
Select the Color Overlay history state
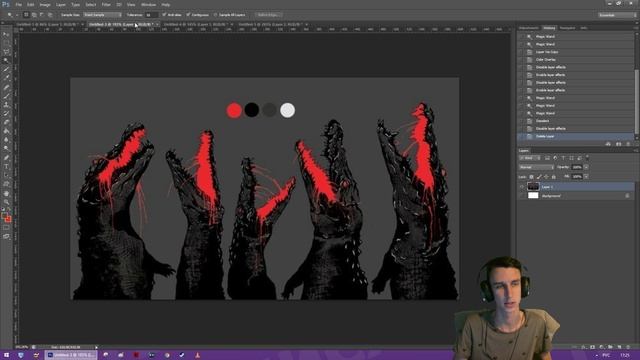coord(576,60)
